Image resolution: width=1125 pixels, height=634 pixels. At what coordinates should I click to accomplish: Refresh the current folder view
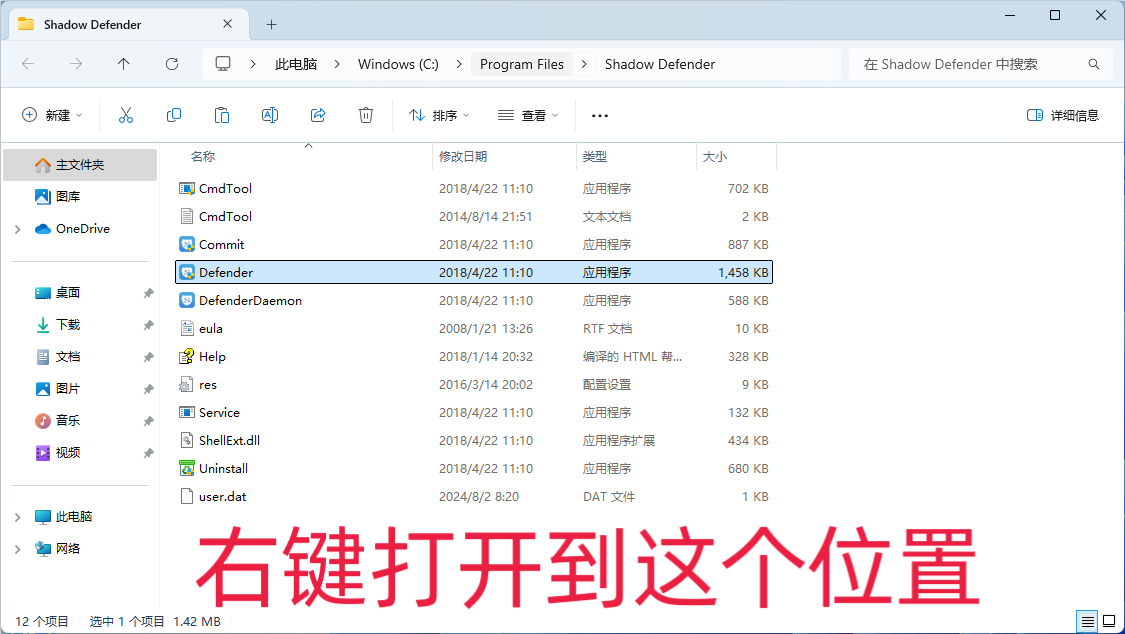click(x=172, y=64)
